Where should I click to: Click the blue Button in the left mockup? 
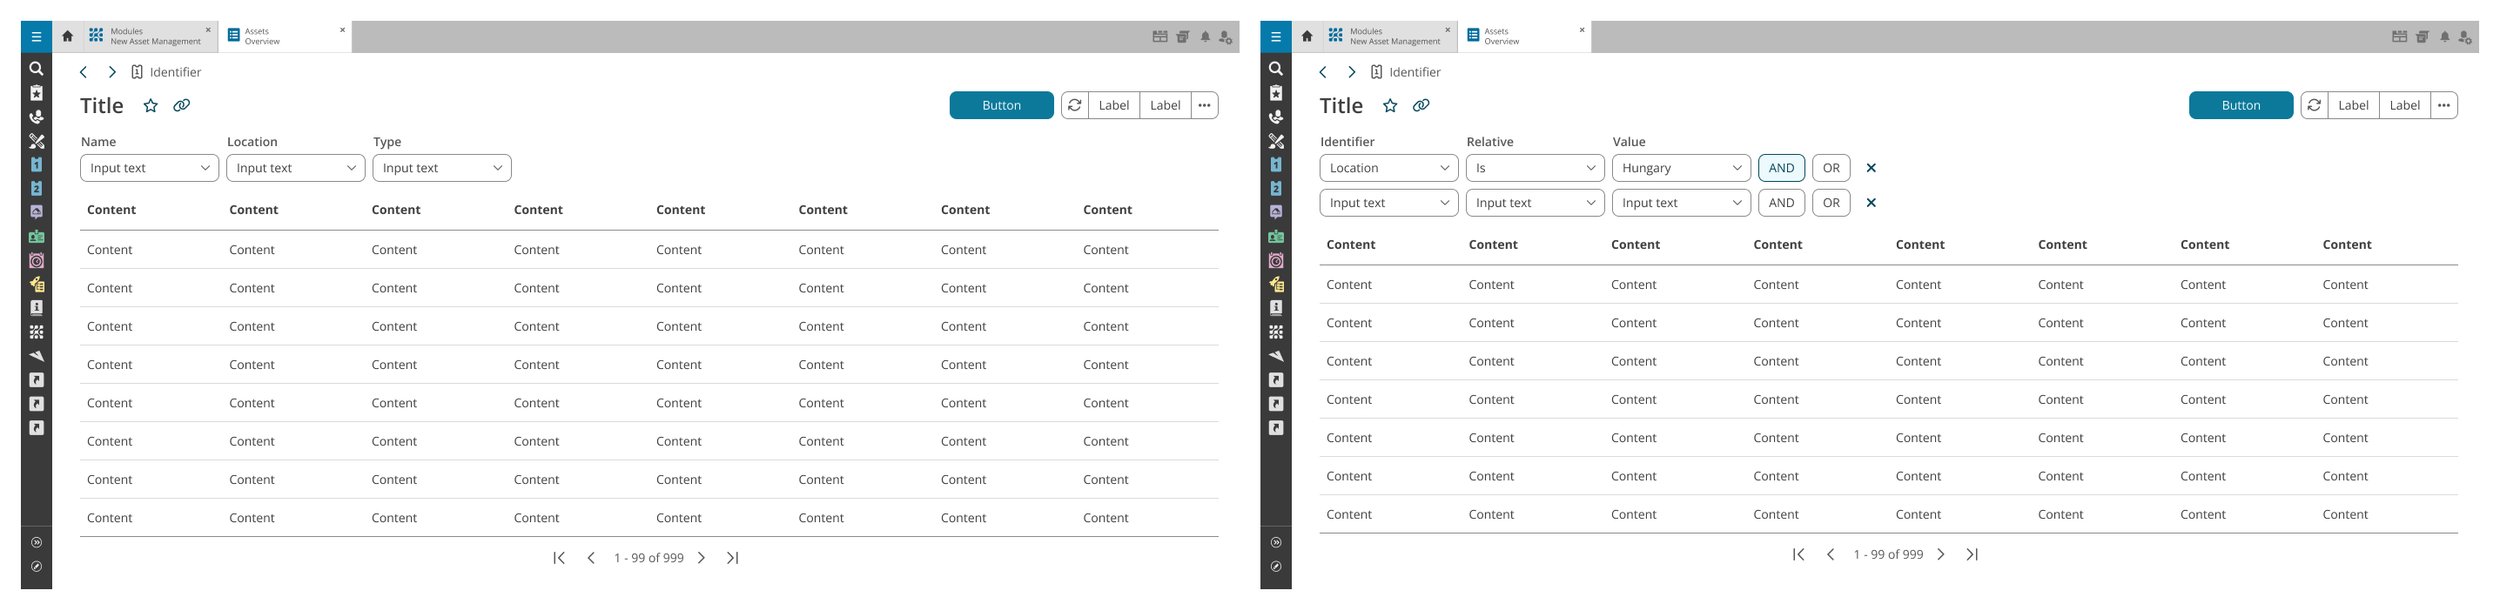(1001, 105)
